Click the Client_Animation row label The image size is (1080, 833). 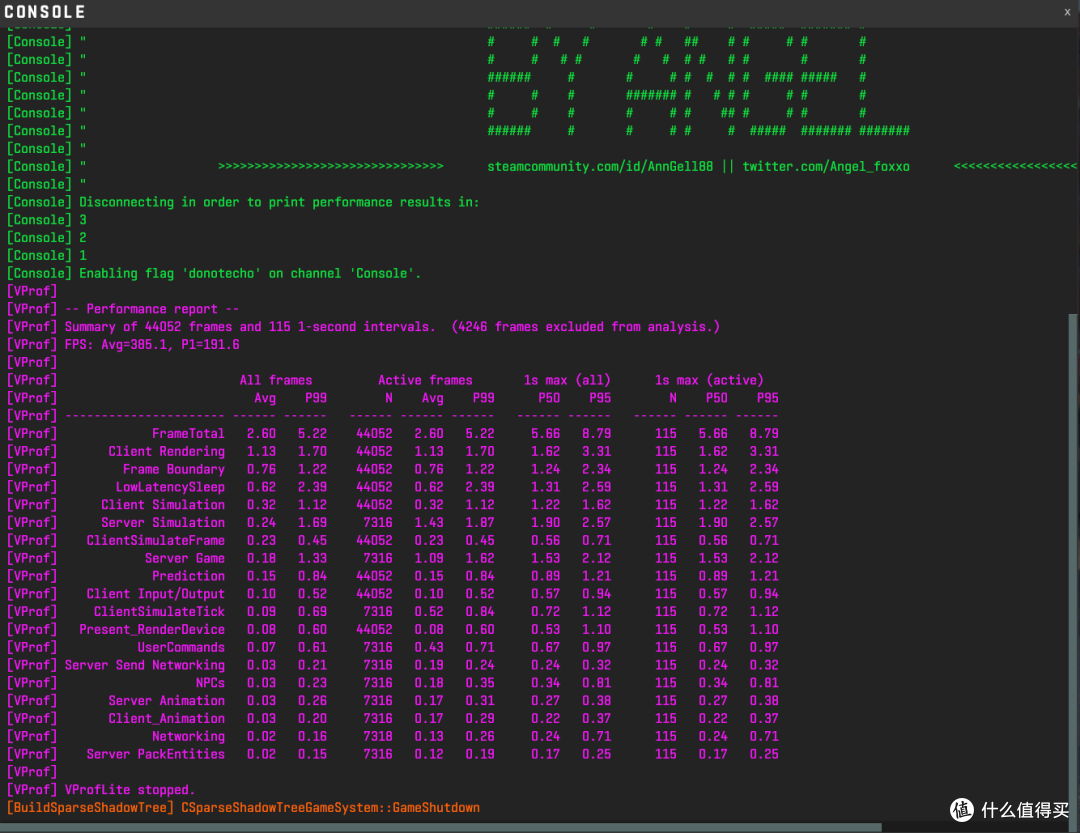tap(166, 719)
